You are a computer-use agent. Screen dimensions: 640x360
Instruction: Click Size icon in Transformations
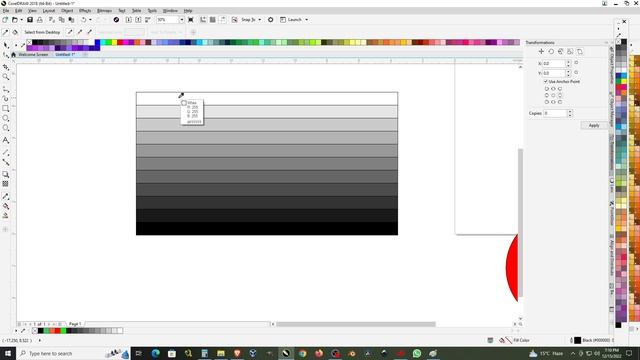click(570, 51)
